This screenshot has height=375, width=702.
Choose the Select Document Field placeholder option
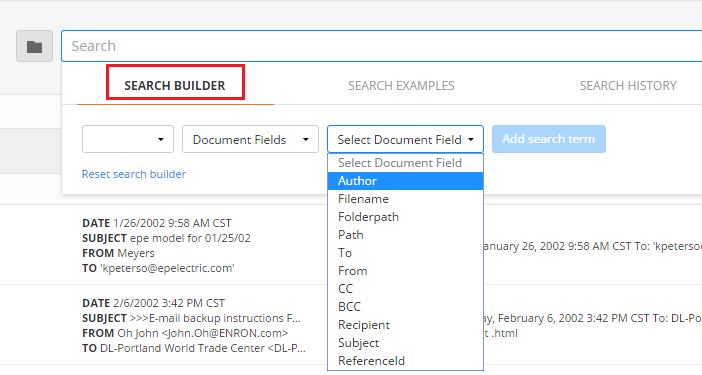[405, 163]
